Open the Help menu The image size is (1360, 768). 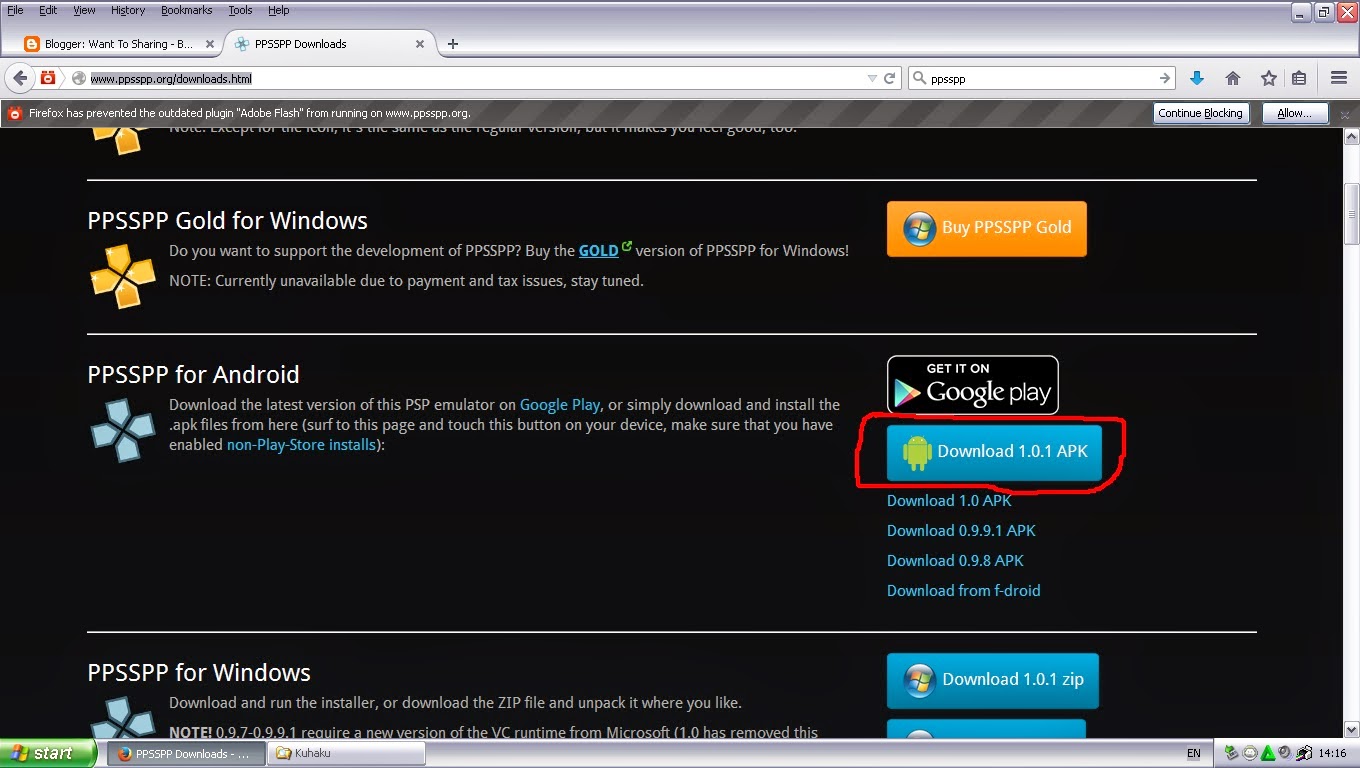click(x=278, y=10)
